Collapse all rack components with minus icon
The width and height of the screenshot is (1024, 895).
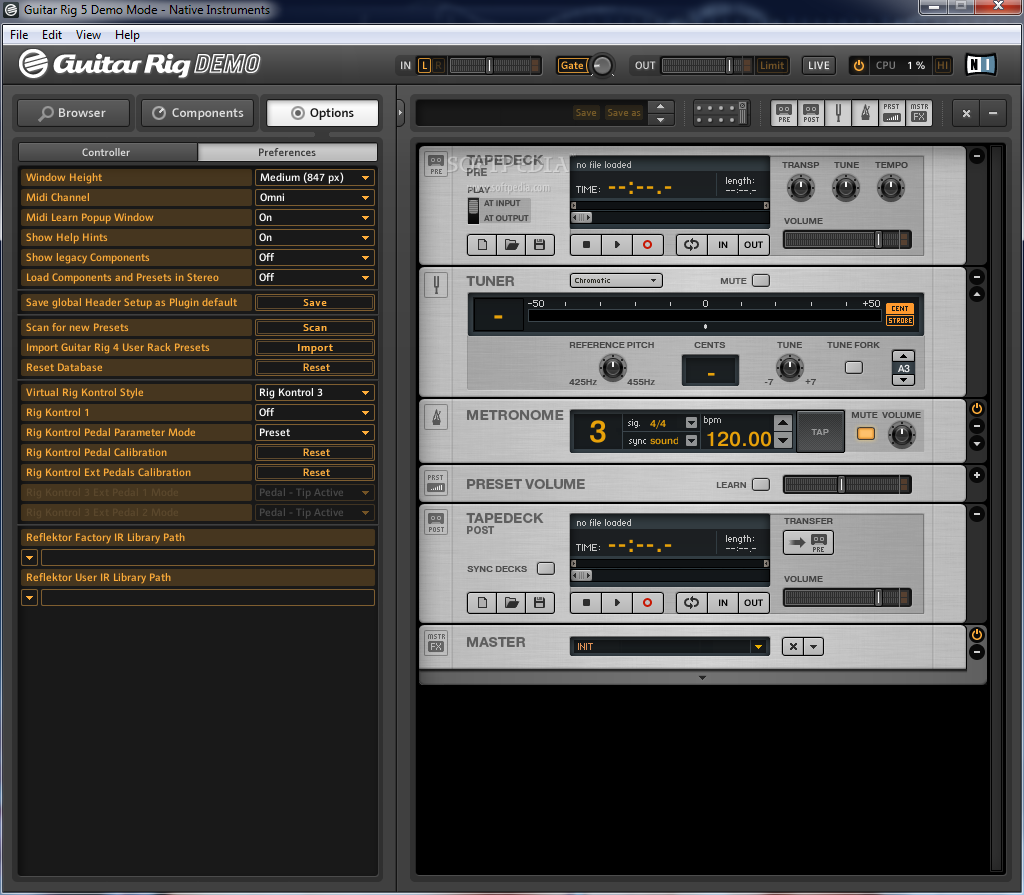point(993,113)
